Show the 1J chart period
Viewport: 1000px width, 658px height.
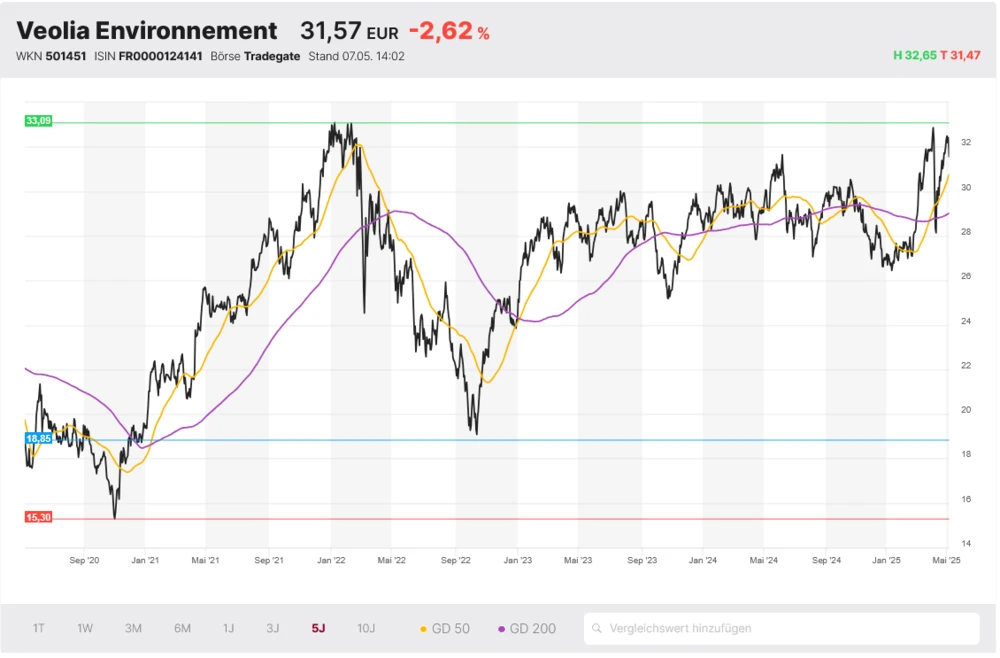click(x=229, y=629)
